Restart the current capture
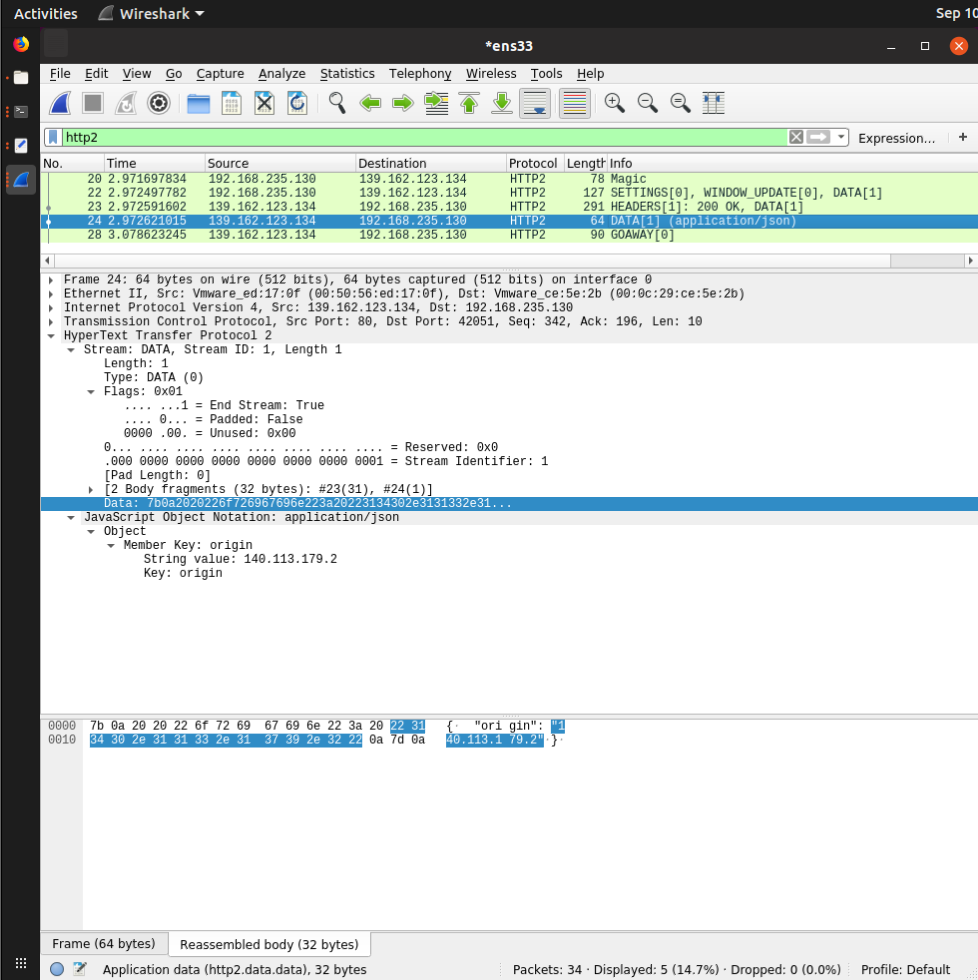Screen dimensions: 978x980 (126, 103)
